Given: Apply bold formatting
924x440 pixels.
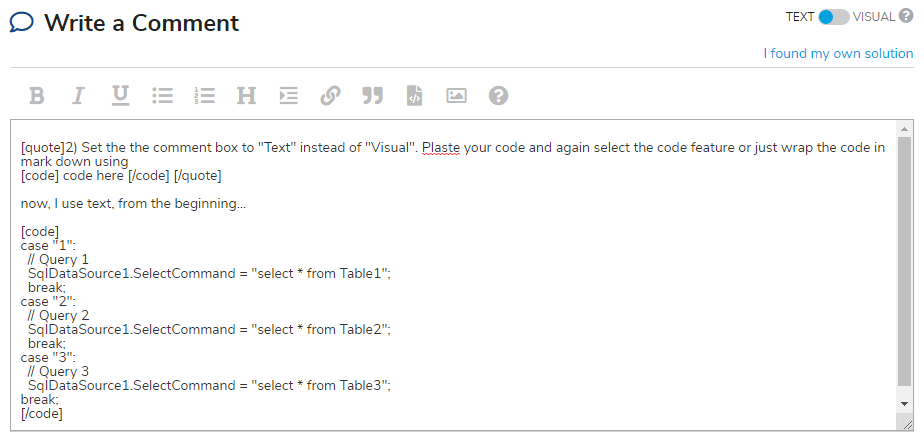Looking at the screenshot, I should click(37, 96).
